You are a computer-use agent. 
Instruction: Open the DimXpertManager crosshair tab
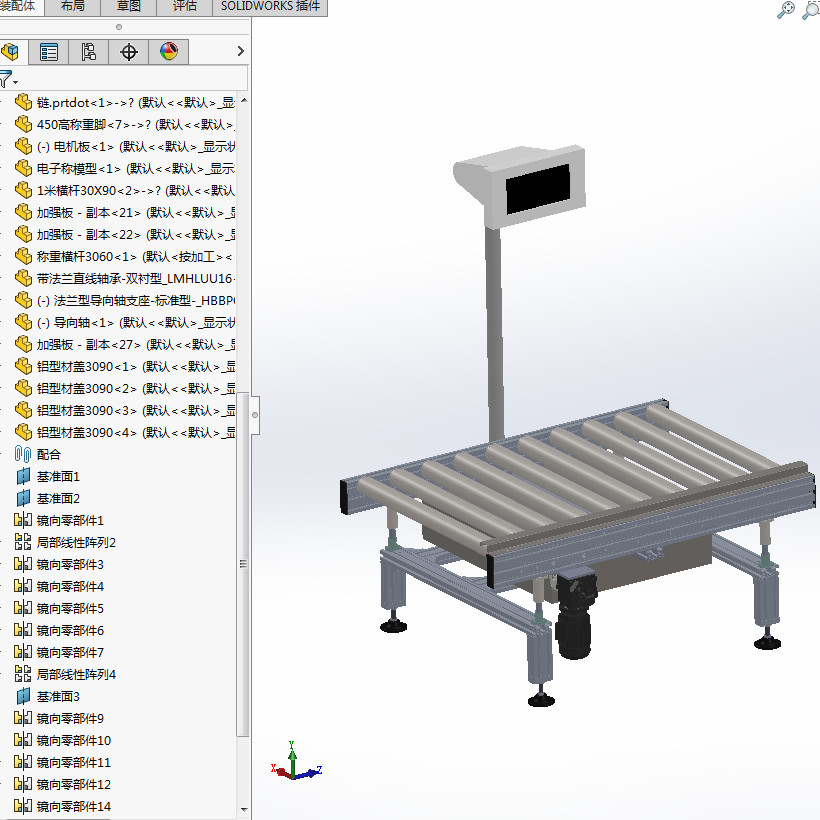[129, 52]
